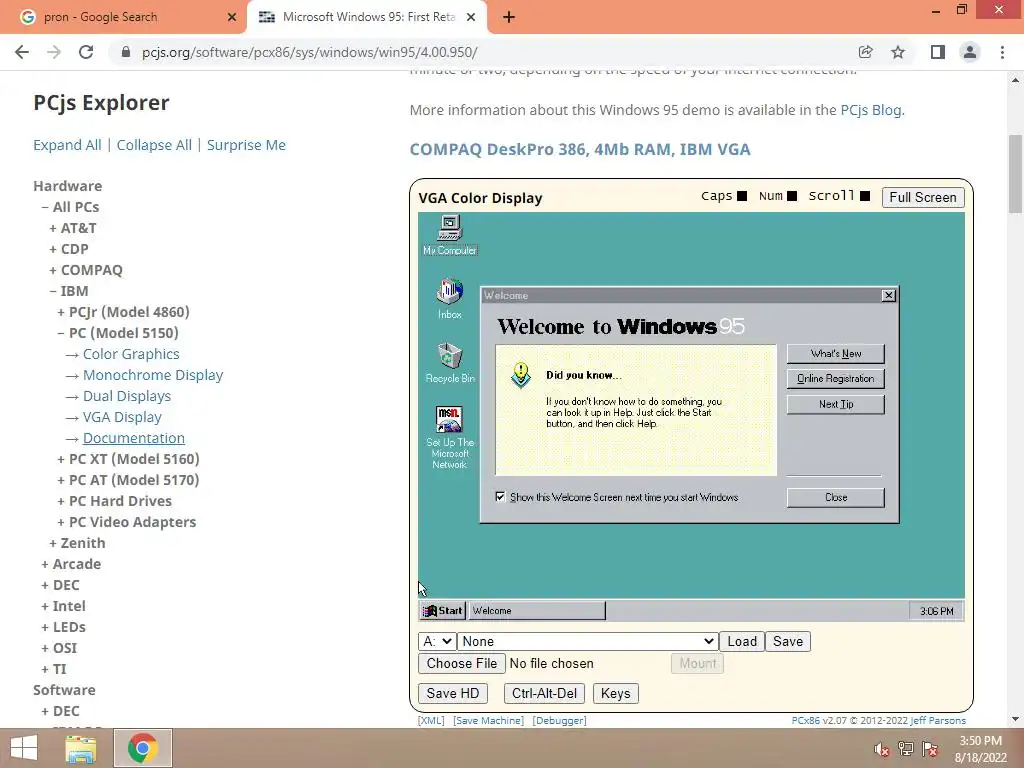Screen dimensions: 1024x768
Task: Open the Recycle Bin desktop icon
Action: (x=449, y=362)
